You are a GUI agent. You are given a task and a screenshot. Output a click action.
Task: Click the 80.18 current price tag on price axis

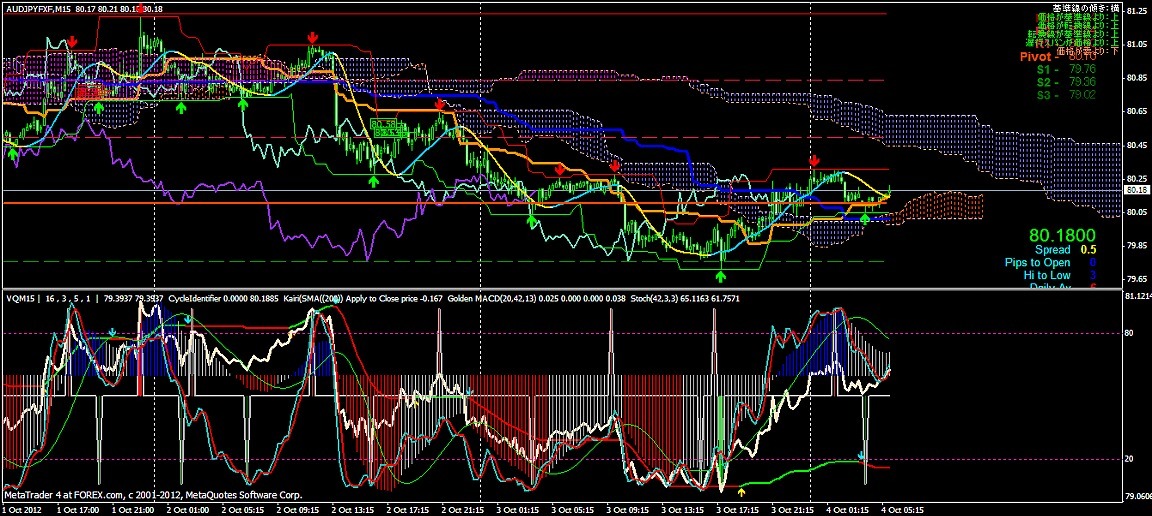pos(1135,189)
